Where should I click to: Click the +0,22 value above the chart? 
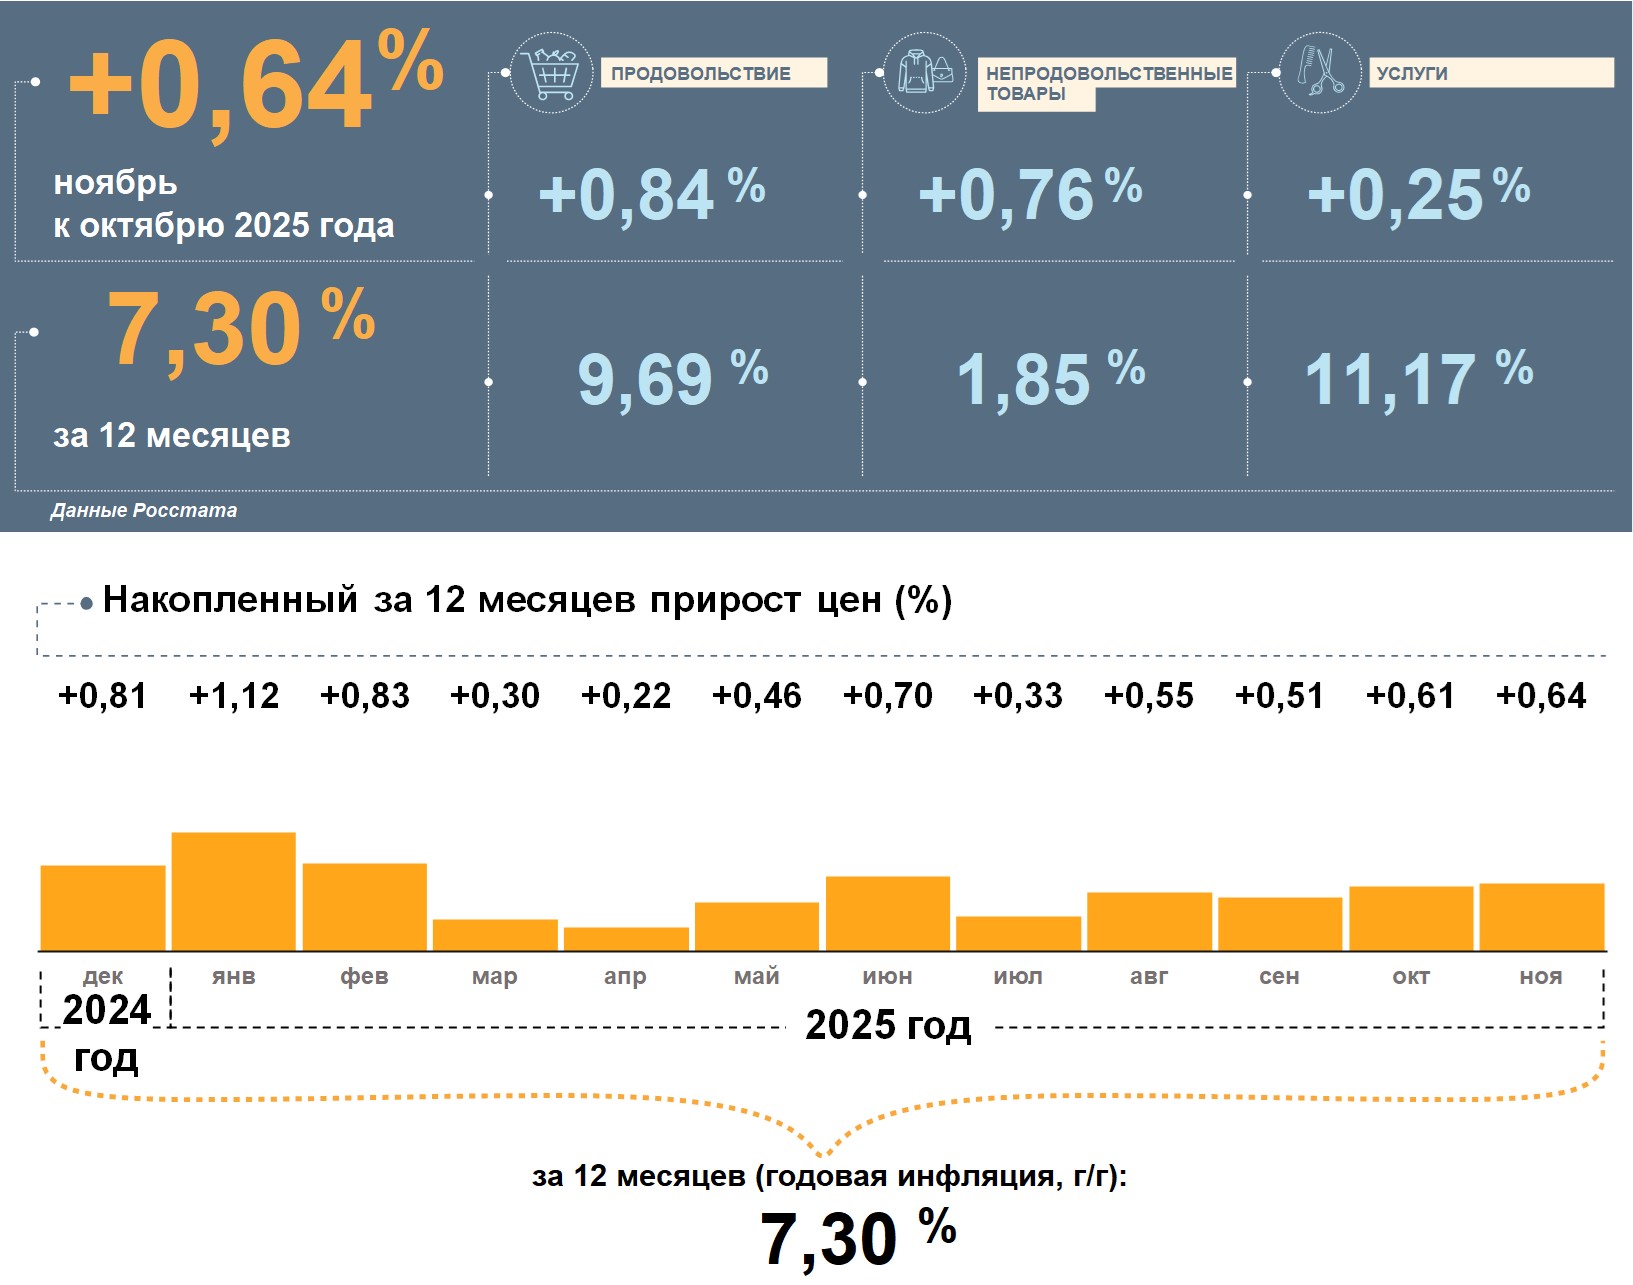pos(626,696)
